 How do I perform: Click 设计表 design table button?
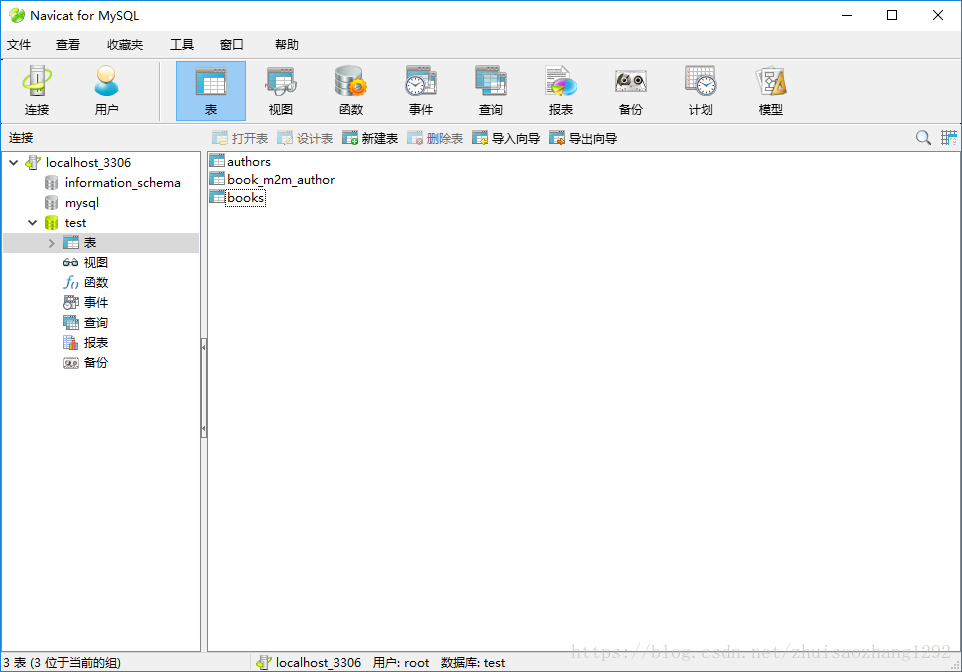click(x=305, y=138)
